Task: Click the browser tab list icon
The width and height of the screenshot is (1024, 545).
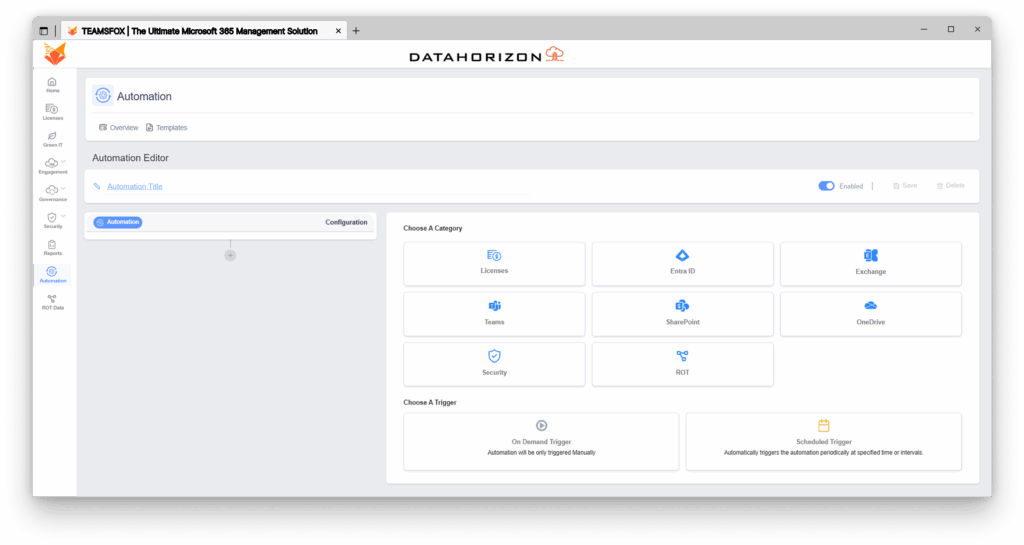Action: pyautogui.click(x=44, y=31)
